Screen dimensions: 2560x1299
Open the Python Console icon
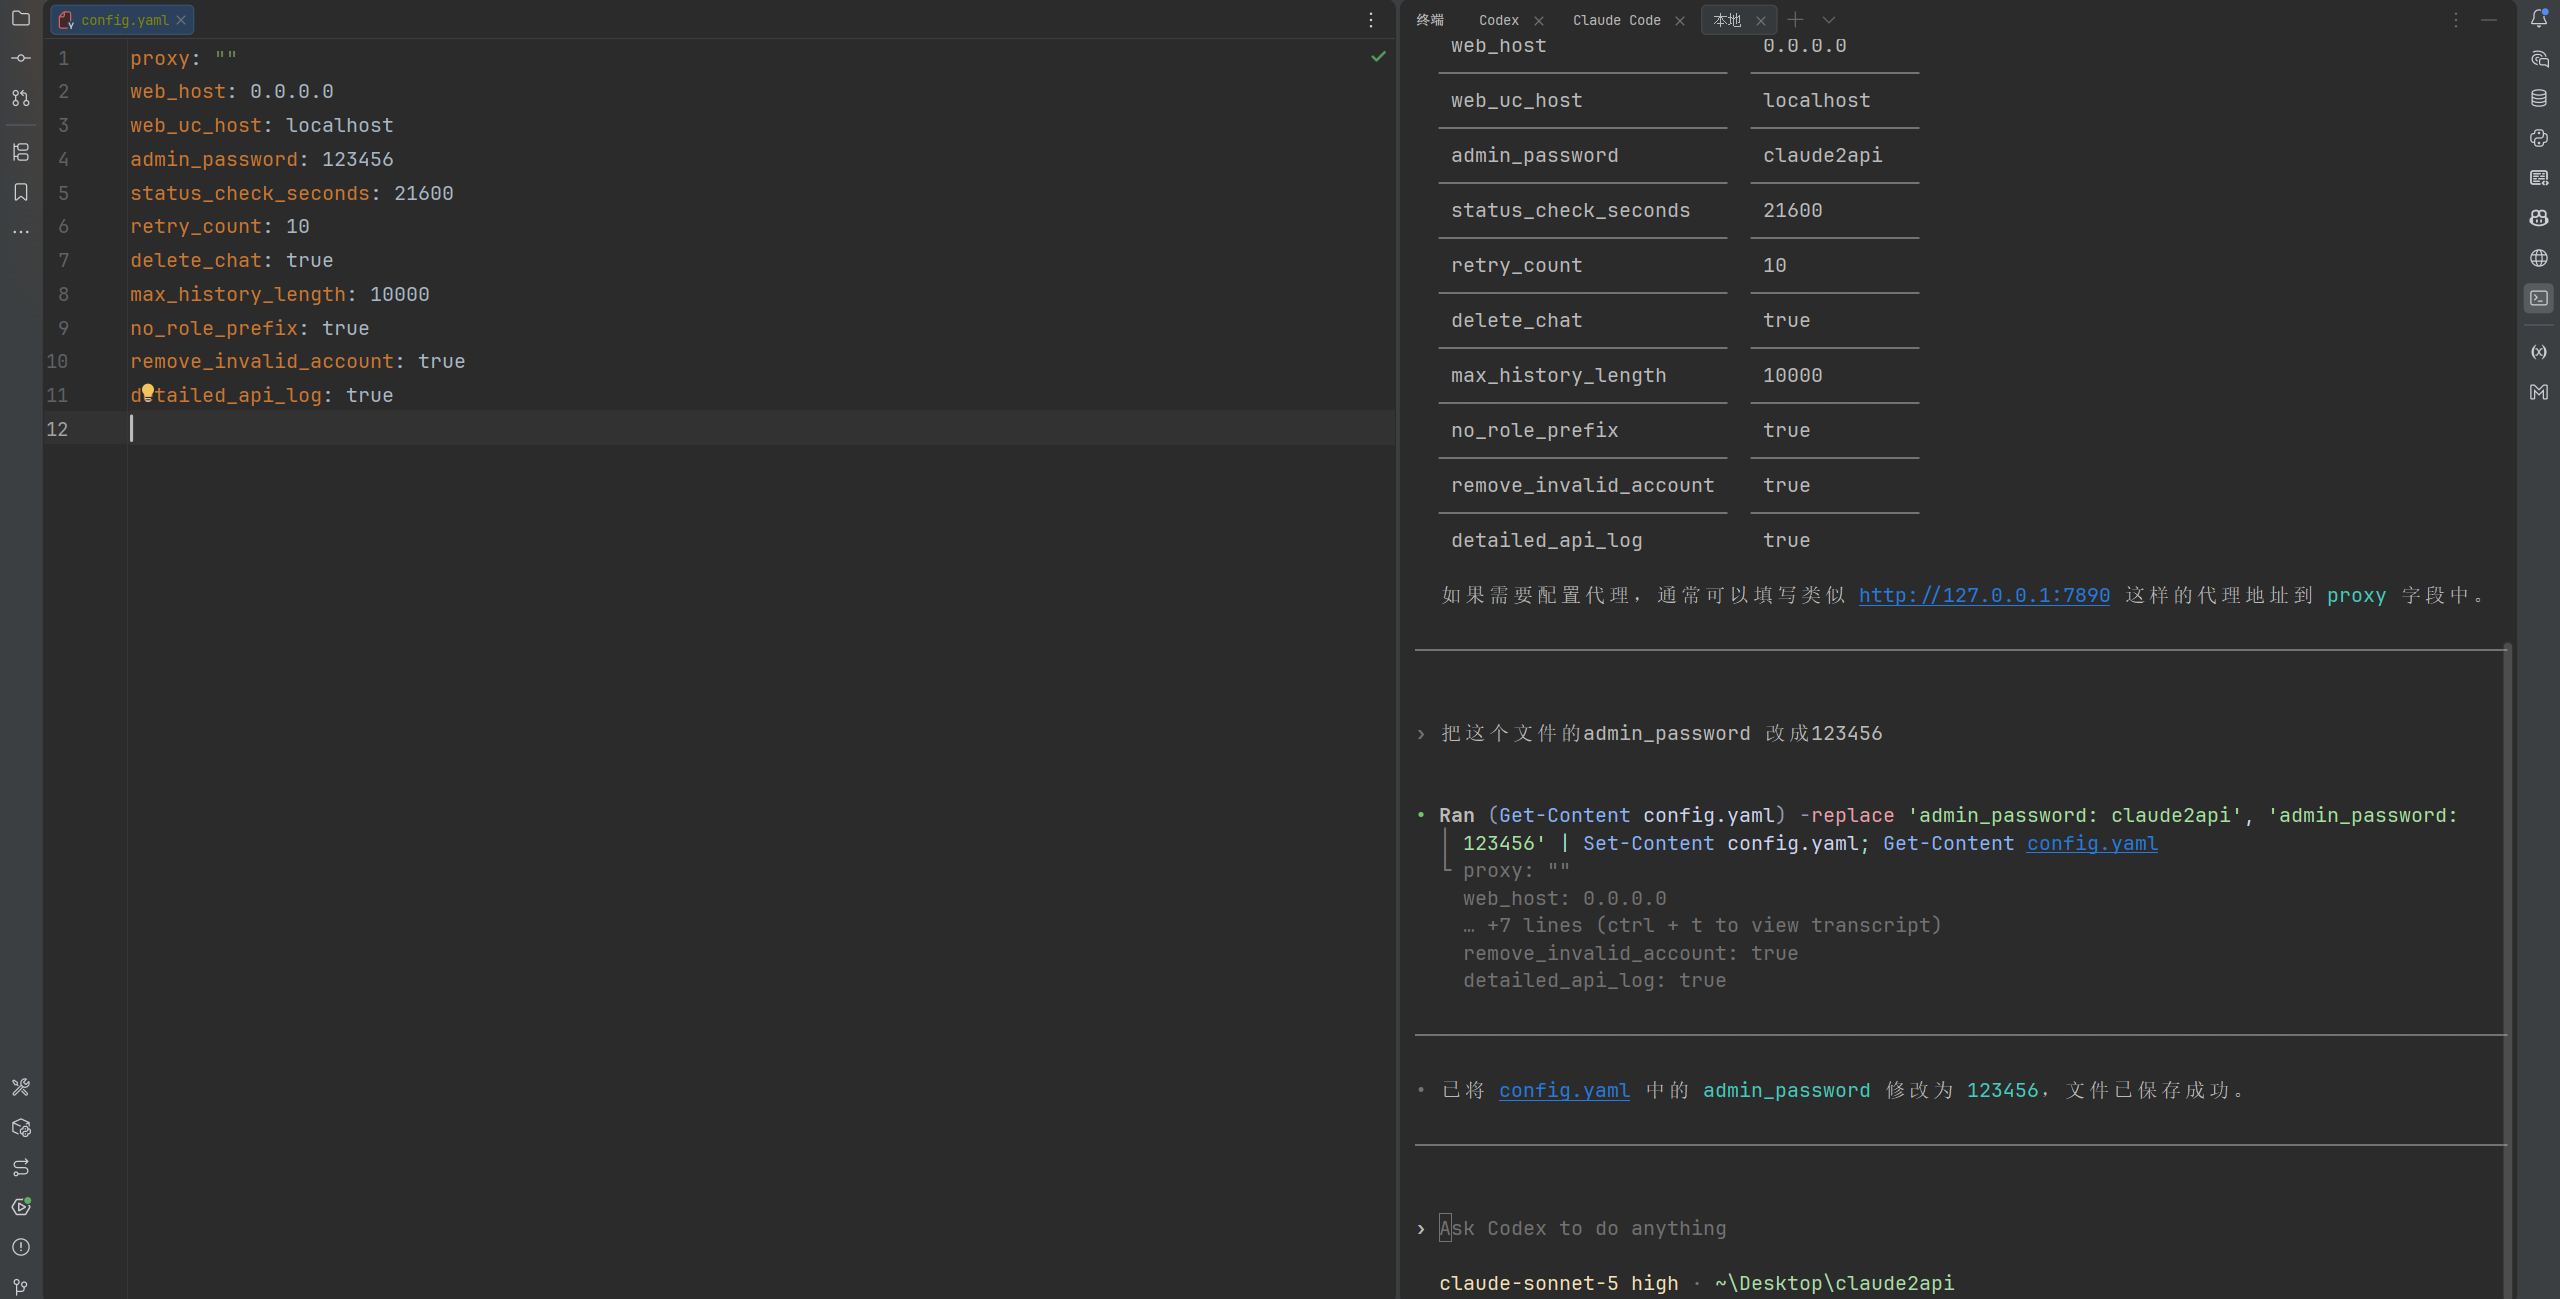[2539, 138]
